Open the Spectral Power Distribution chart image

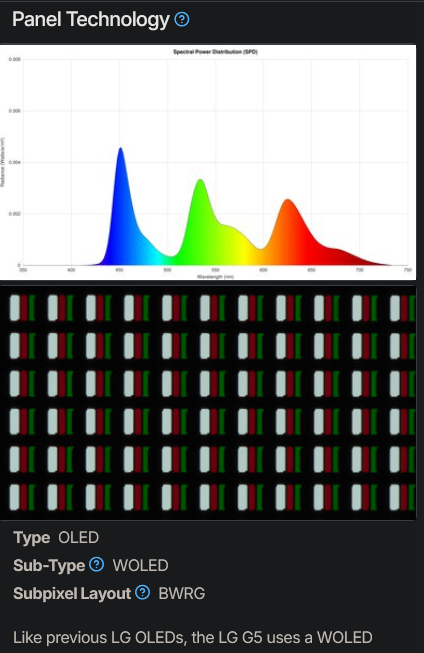[x=208, y=162]
